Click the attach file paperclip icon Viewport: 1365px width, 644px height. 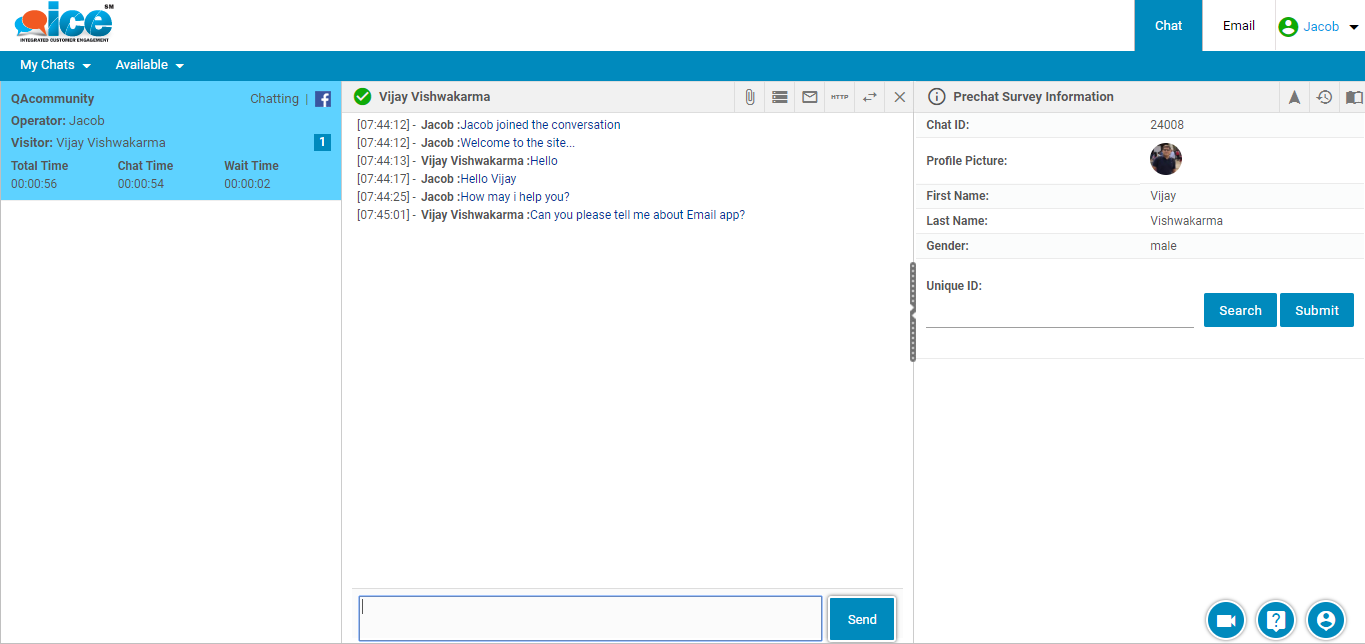749,97
